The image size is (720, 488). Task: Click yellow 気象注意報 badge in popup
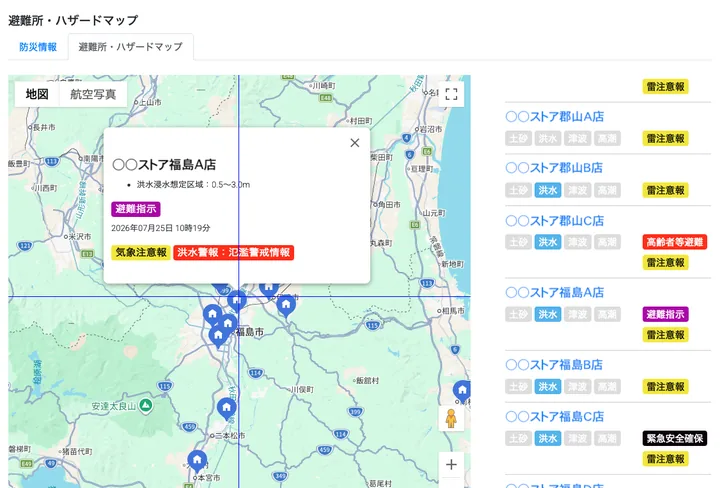point(141,252)
